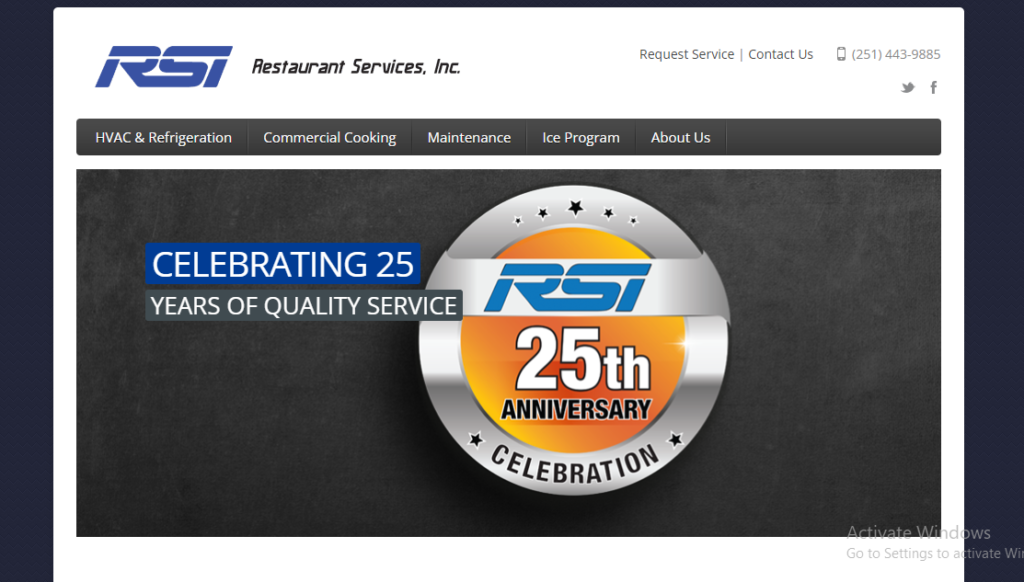The height and width of the screenshot is (582, 1024).
Task: Click the RSI logo inside the anniversary badge
Action: [x=570, y=287]
